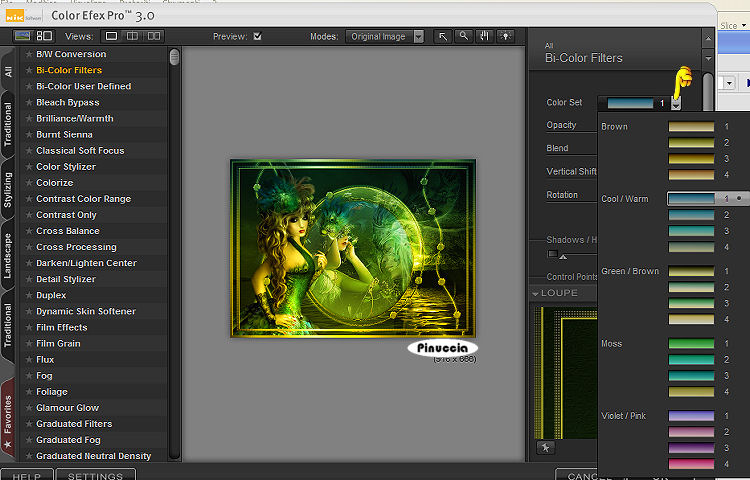Switch to single image view
Screen dimensions: 750x480
(x=112, y=36)
